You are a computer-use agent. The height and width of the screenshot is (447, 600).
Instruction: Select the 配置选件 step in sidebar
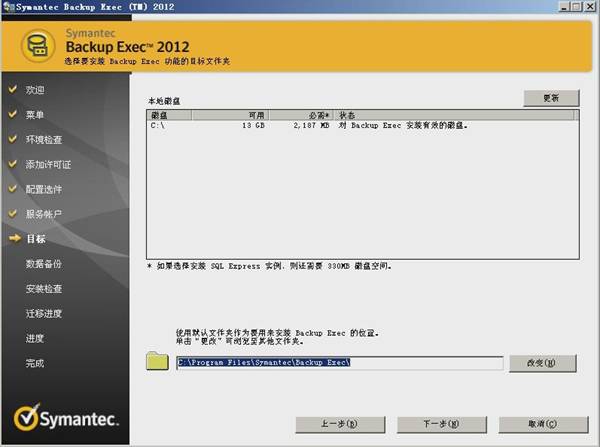pos(44,189)
